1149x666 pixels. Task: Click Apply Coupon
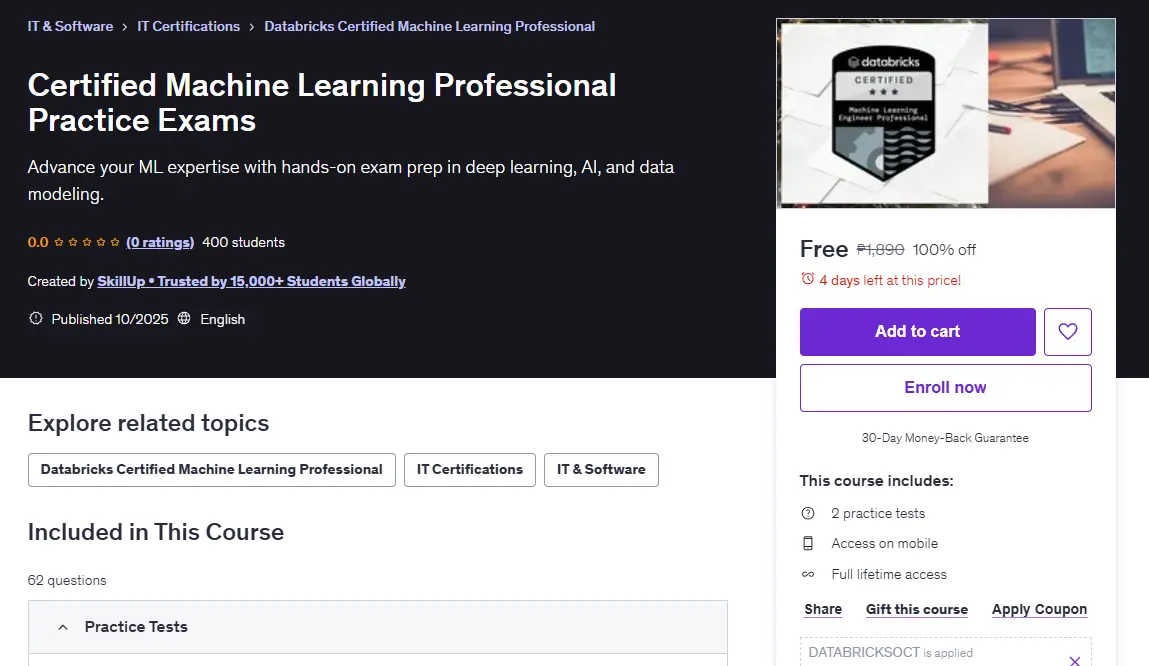1039,610
